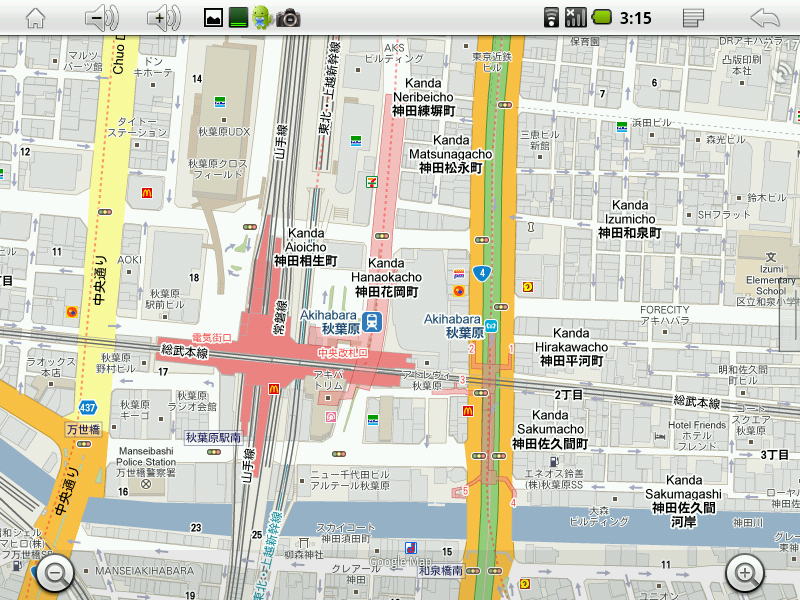This screenshot has width=800, height=600.
Task: Tap the convenience store icon near 浜田ビル
Action: (621, 127)
